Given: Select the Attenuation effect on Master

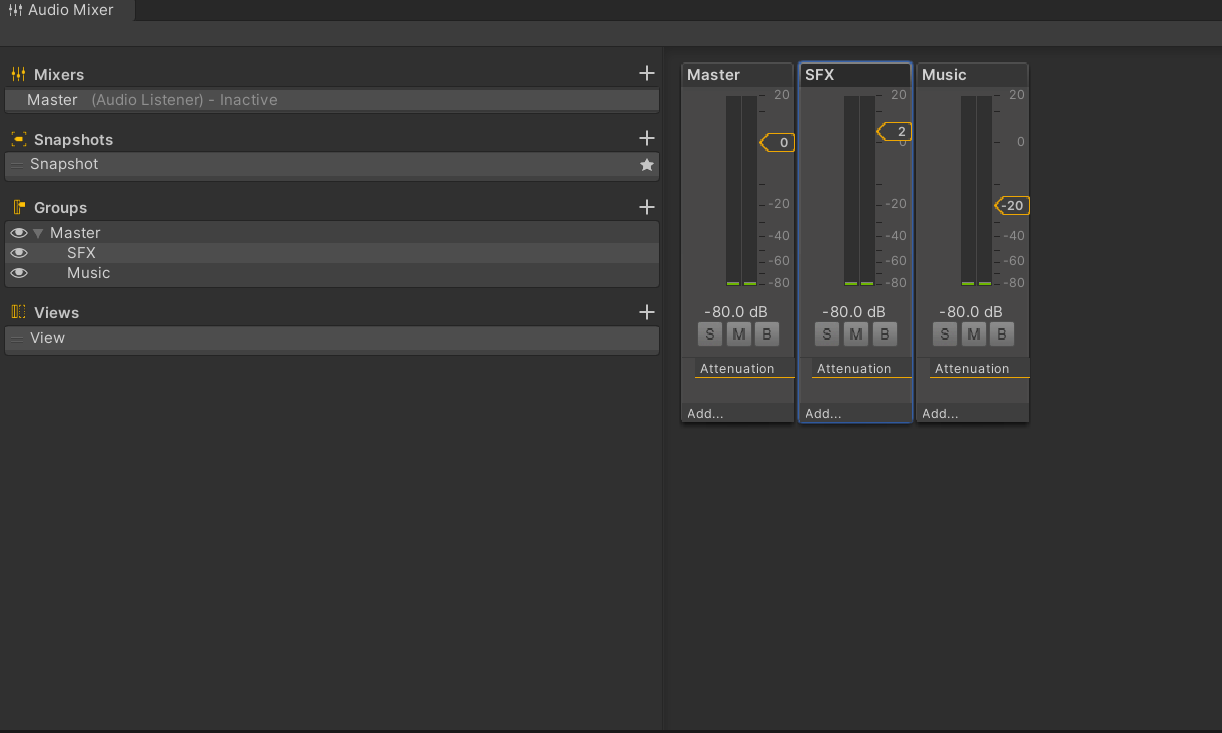Looking at the screenshot, I should pyautogui.click(x=737, y=369).
